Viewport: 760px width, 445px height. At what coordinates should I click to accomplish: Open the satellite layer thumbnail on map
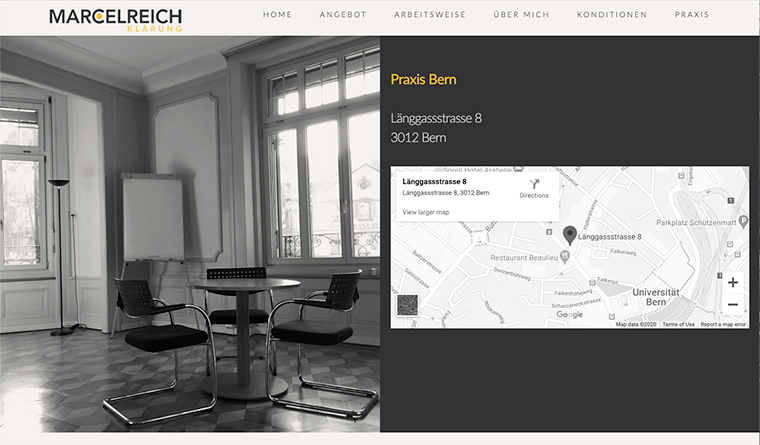407,305
